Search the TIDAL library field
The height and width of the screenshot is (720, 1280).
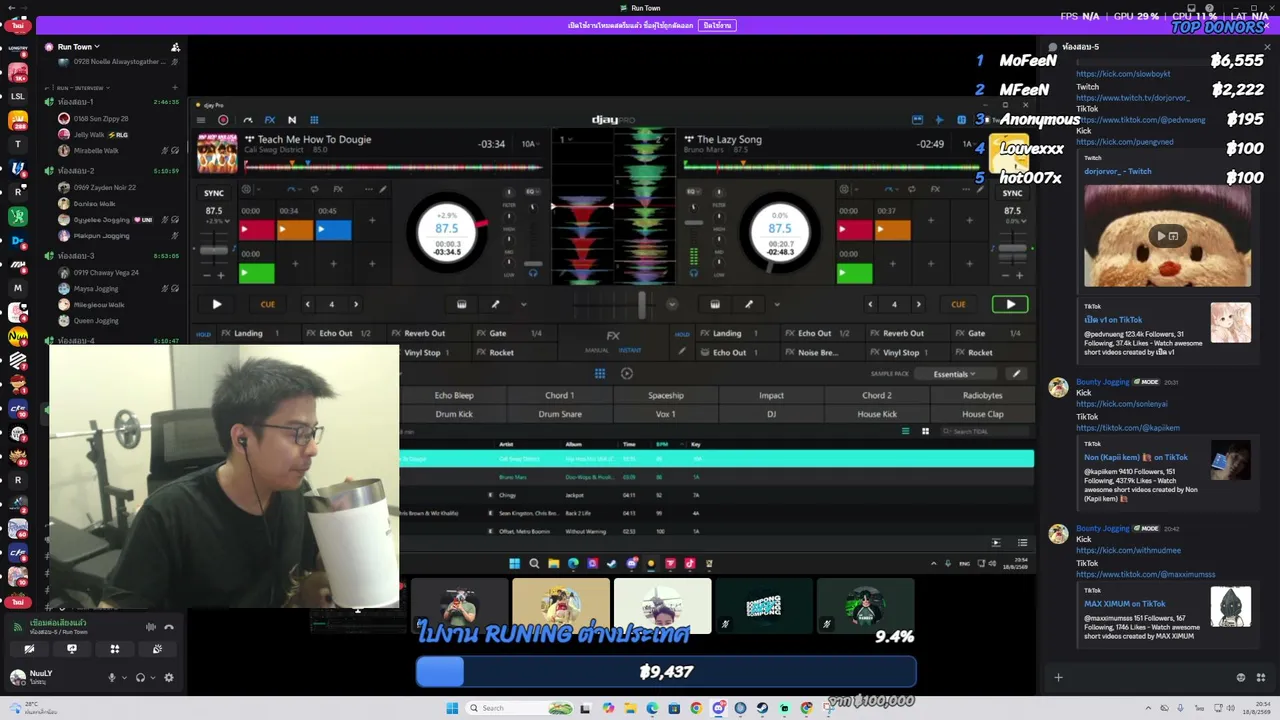tap(983, 431)
